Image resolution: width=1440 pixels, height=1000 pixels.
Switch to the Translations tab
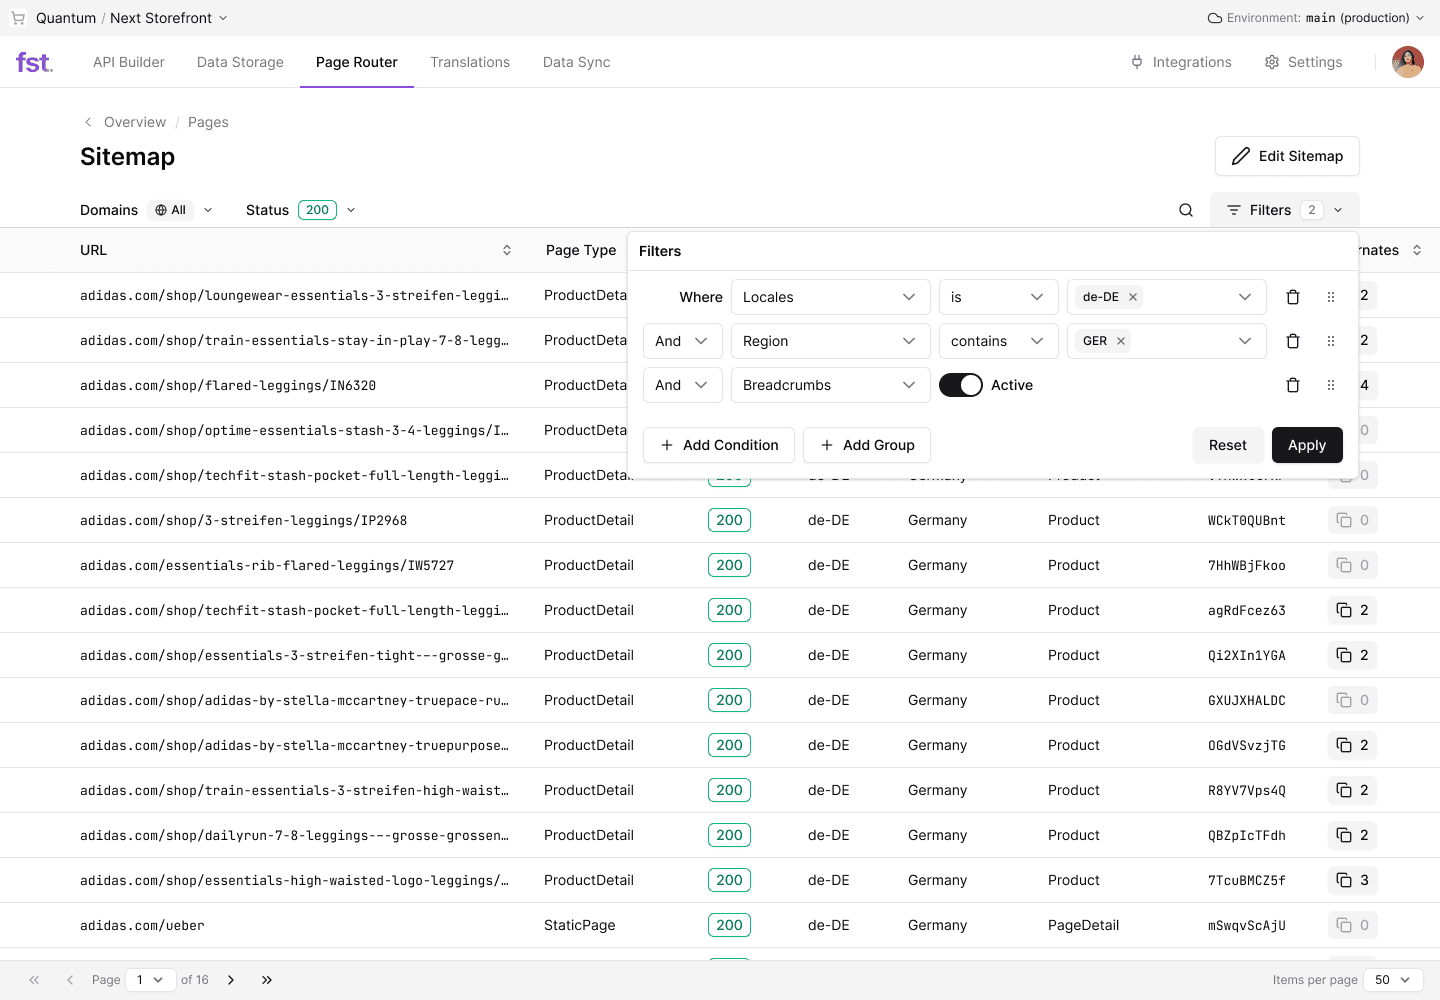coord(470,62)
